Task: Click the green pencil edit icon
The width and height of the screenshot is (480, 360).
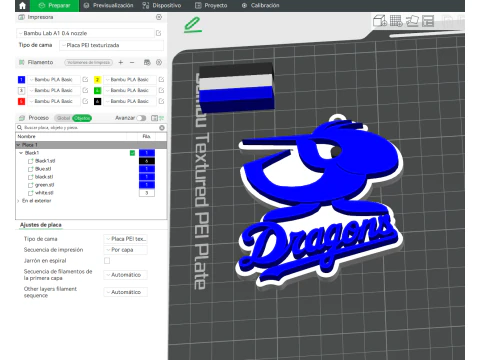Action: click(x=193, y=25)
